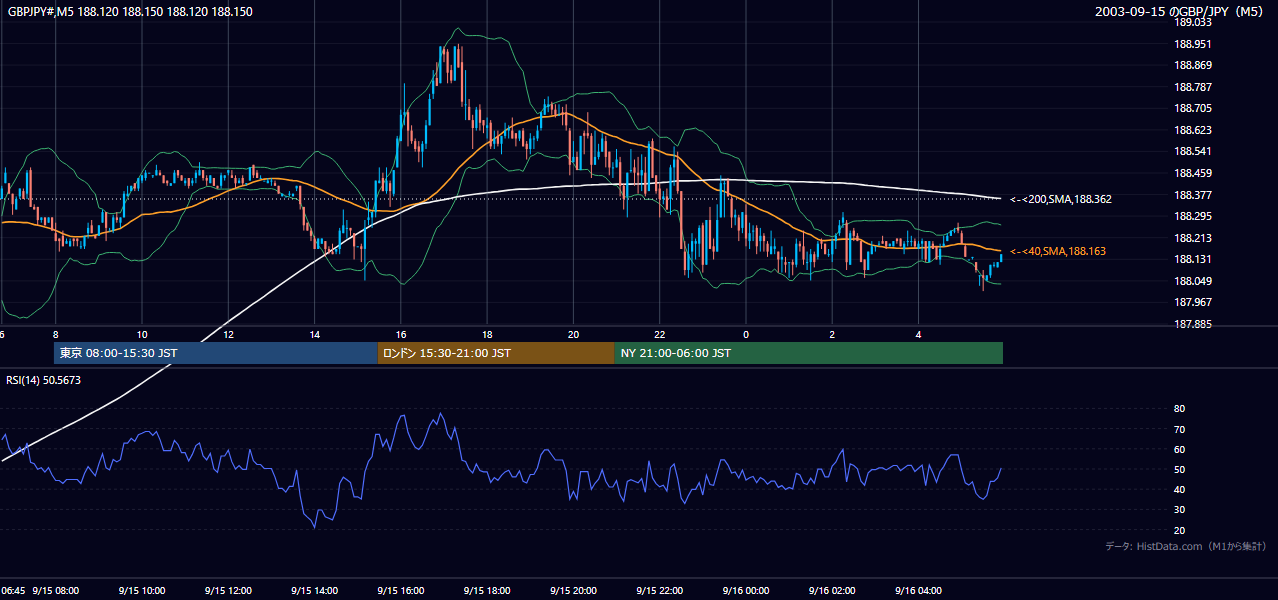
Task: Click price axis value 188.377
Action: (x=1192, y=195)
